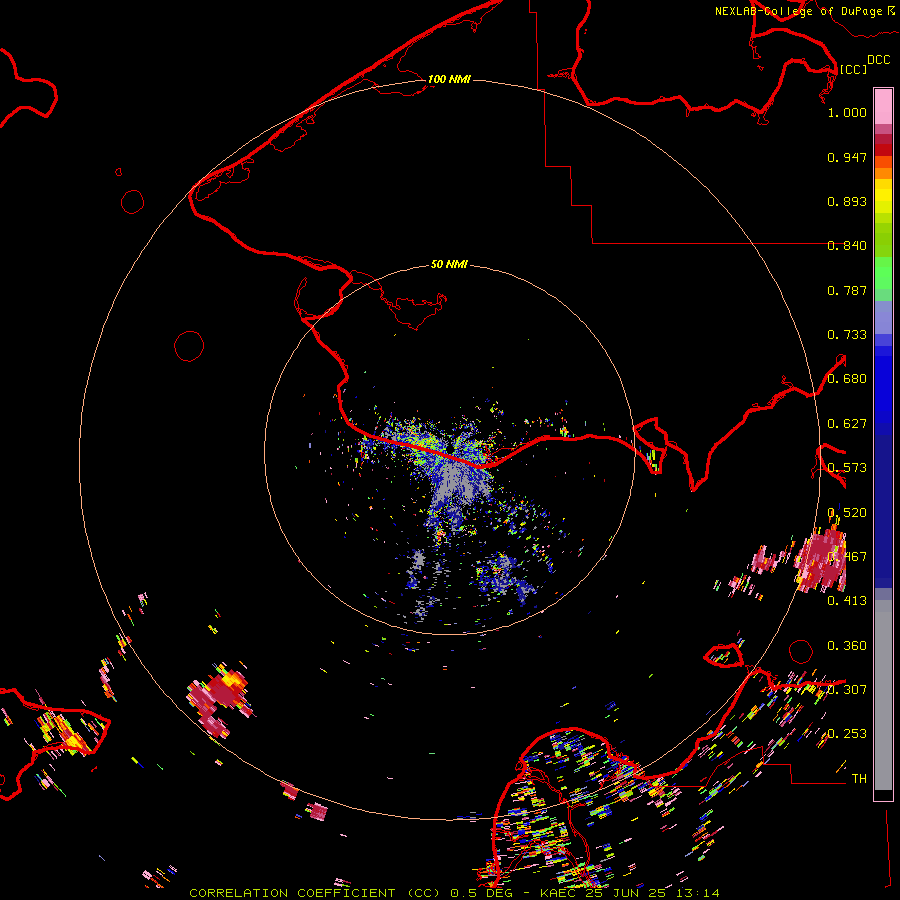The image size is (900, 900).
Task: Click the 0.680 scale value
Action: [847, 379]
